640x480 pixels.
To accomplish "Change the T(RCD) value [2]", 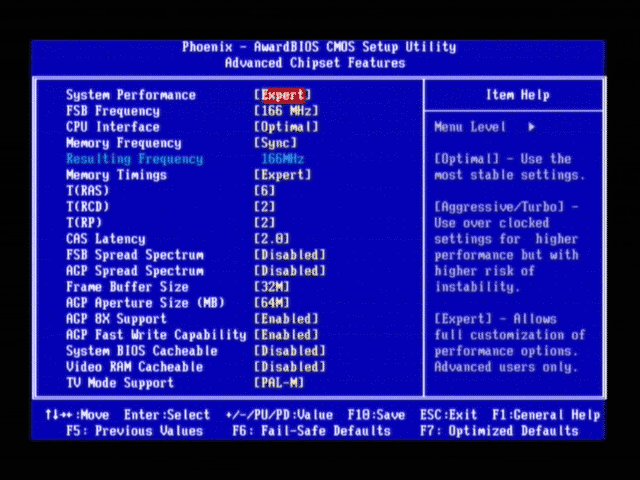I will (264, 207).
